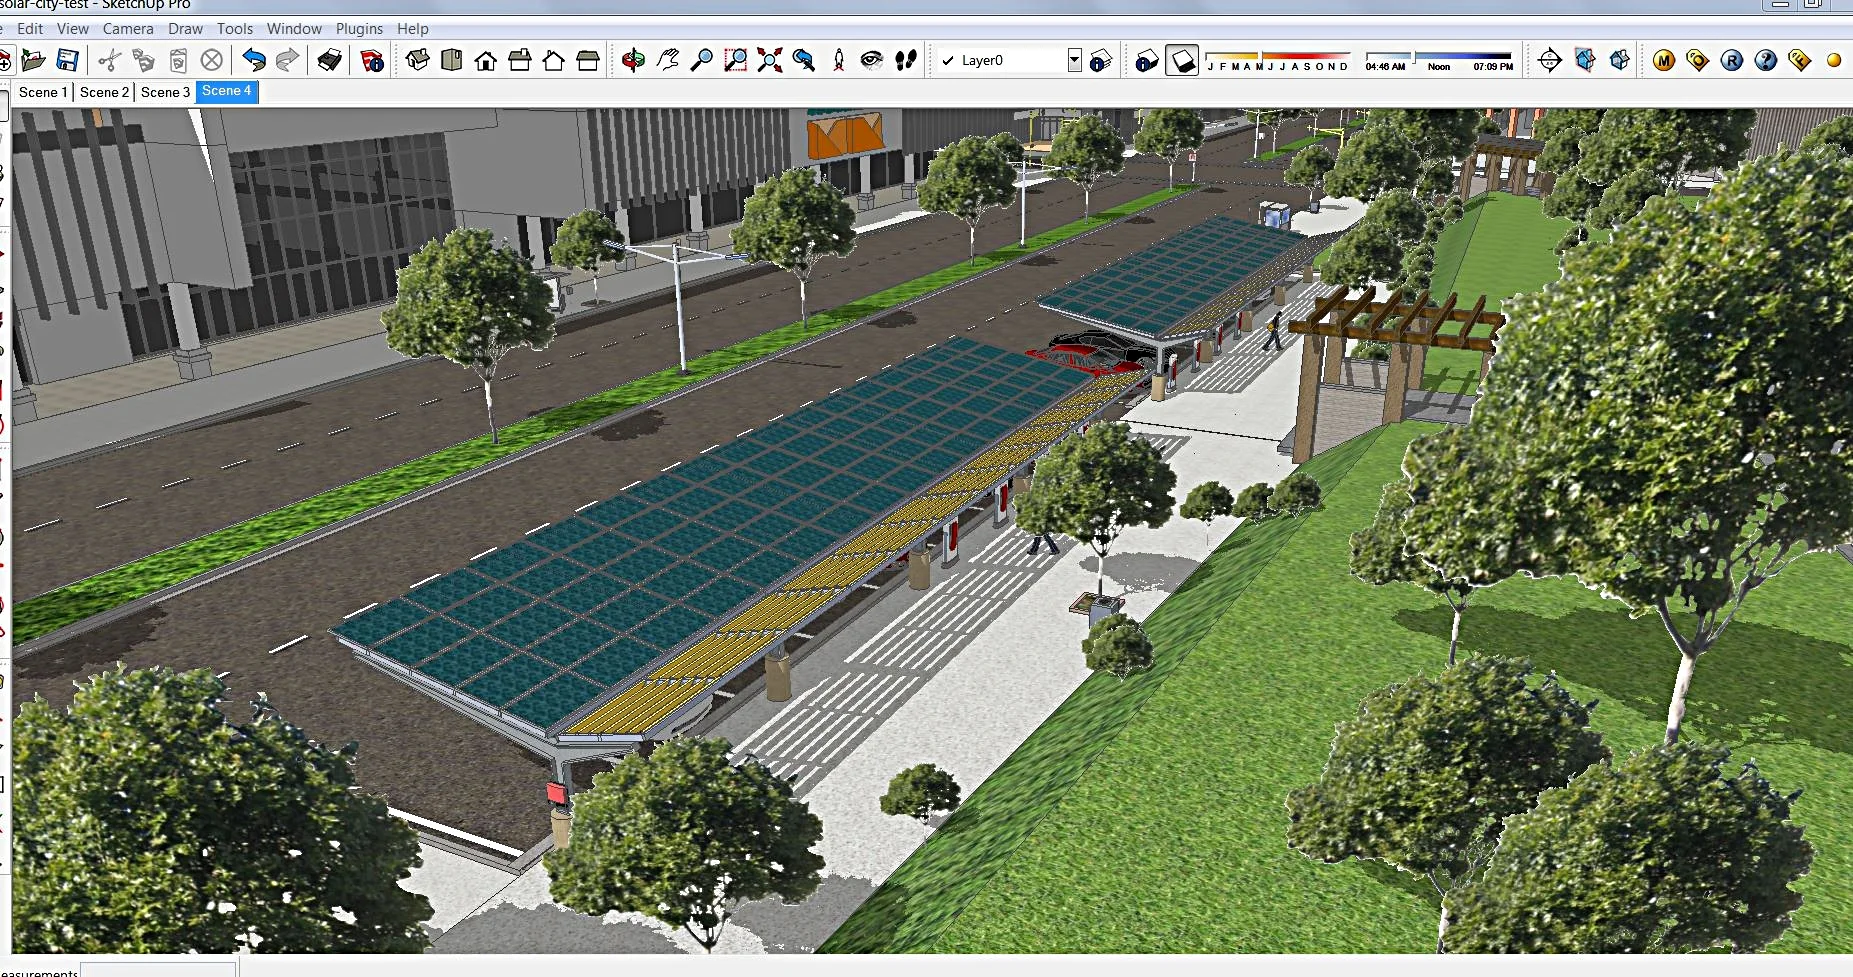Image resolution: width=1853 pixels, height=977 pixels.
Task: Click the blue question mark help icon
Action: coord(1766,61)
